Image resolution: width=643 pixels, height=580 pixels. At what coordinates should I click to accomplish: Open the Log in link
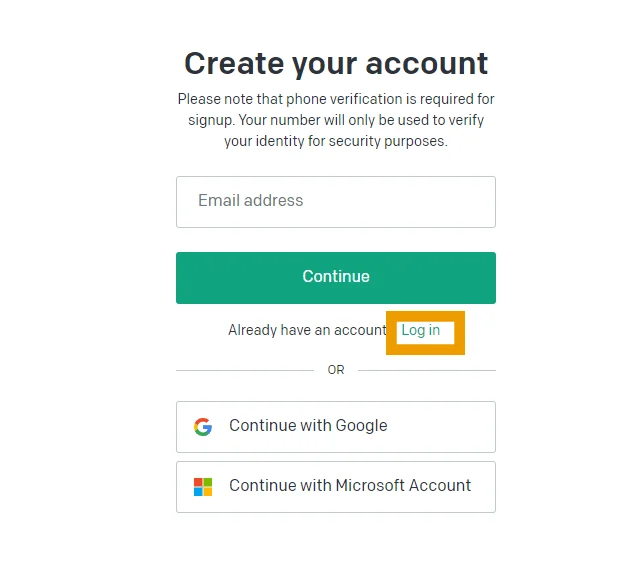(421, 331)
